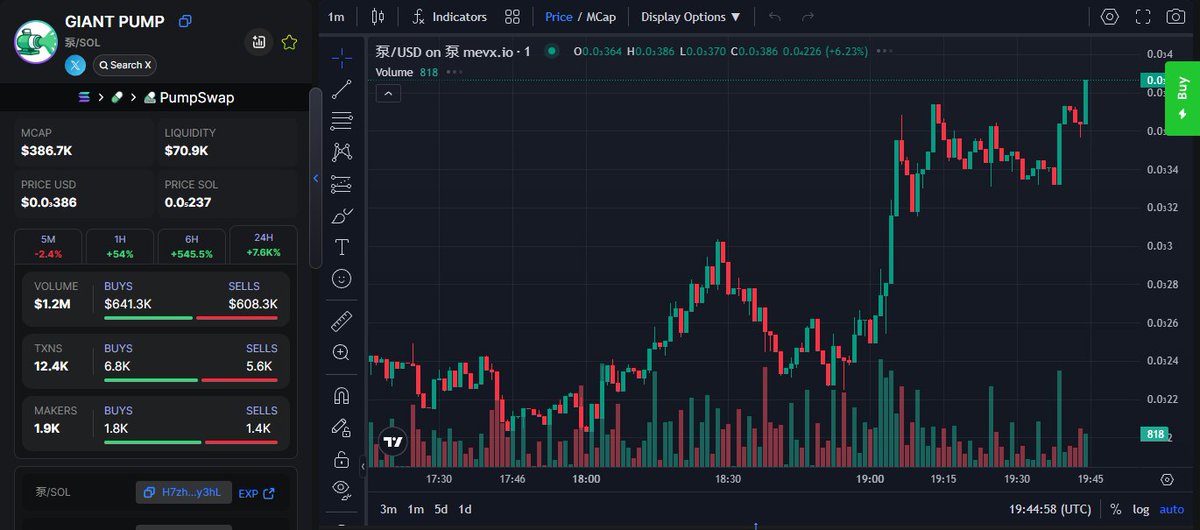
Task: Click the undo arrow in chart toolbar
Action: point(775,17)
